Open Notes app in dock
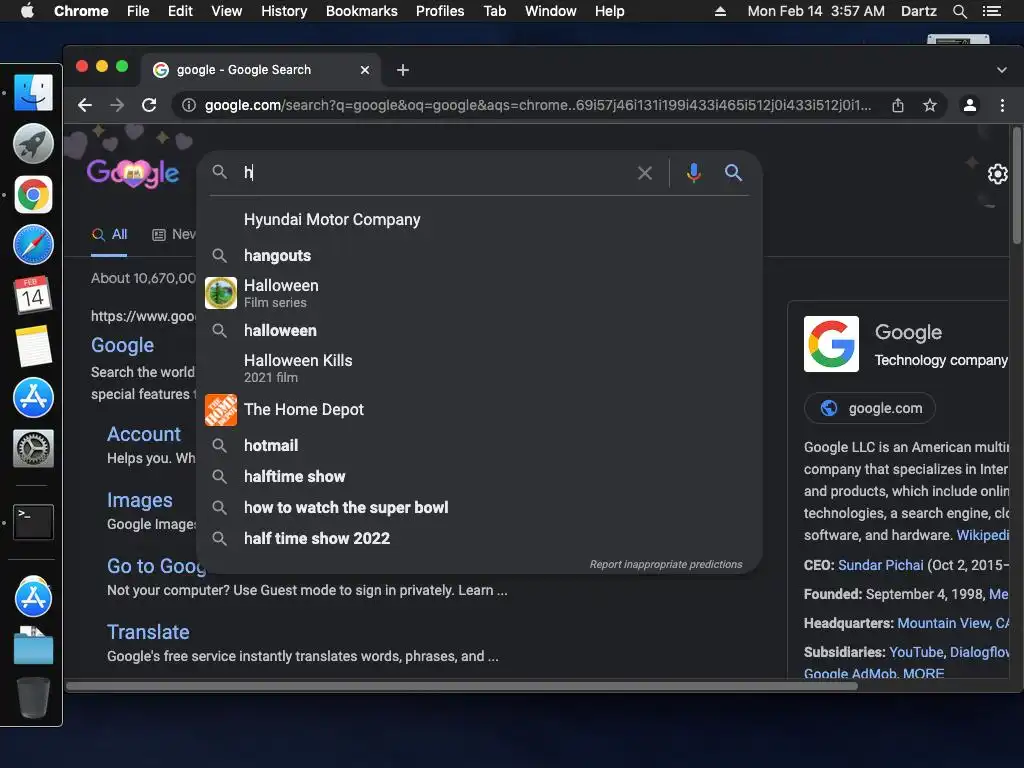The width and height of the screenshot is (1024, 768). [x=33, y=346]
